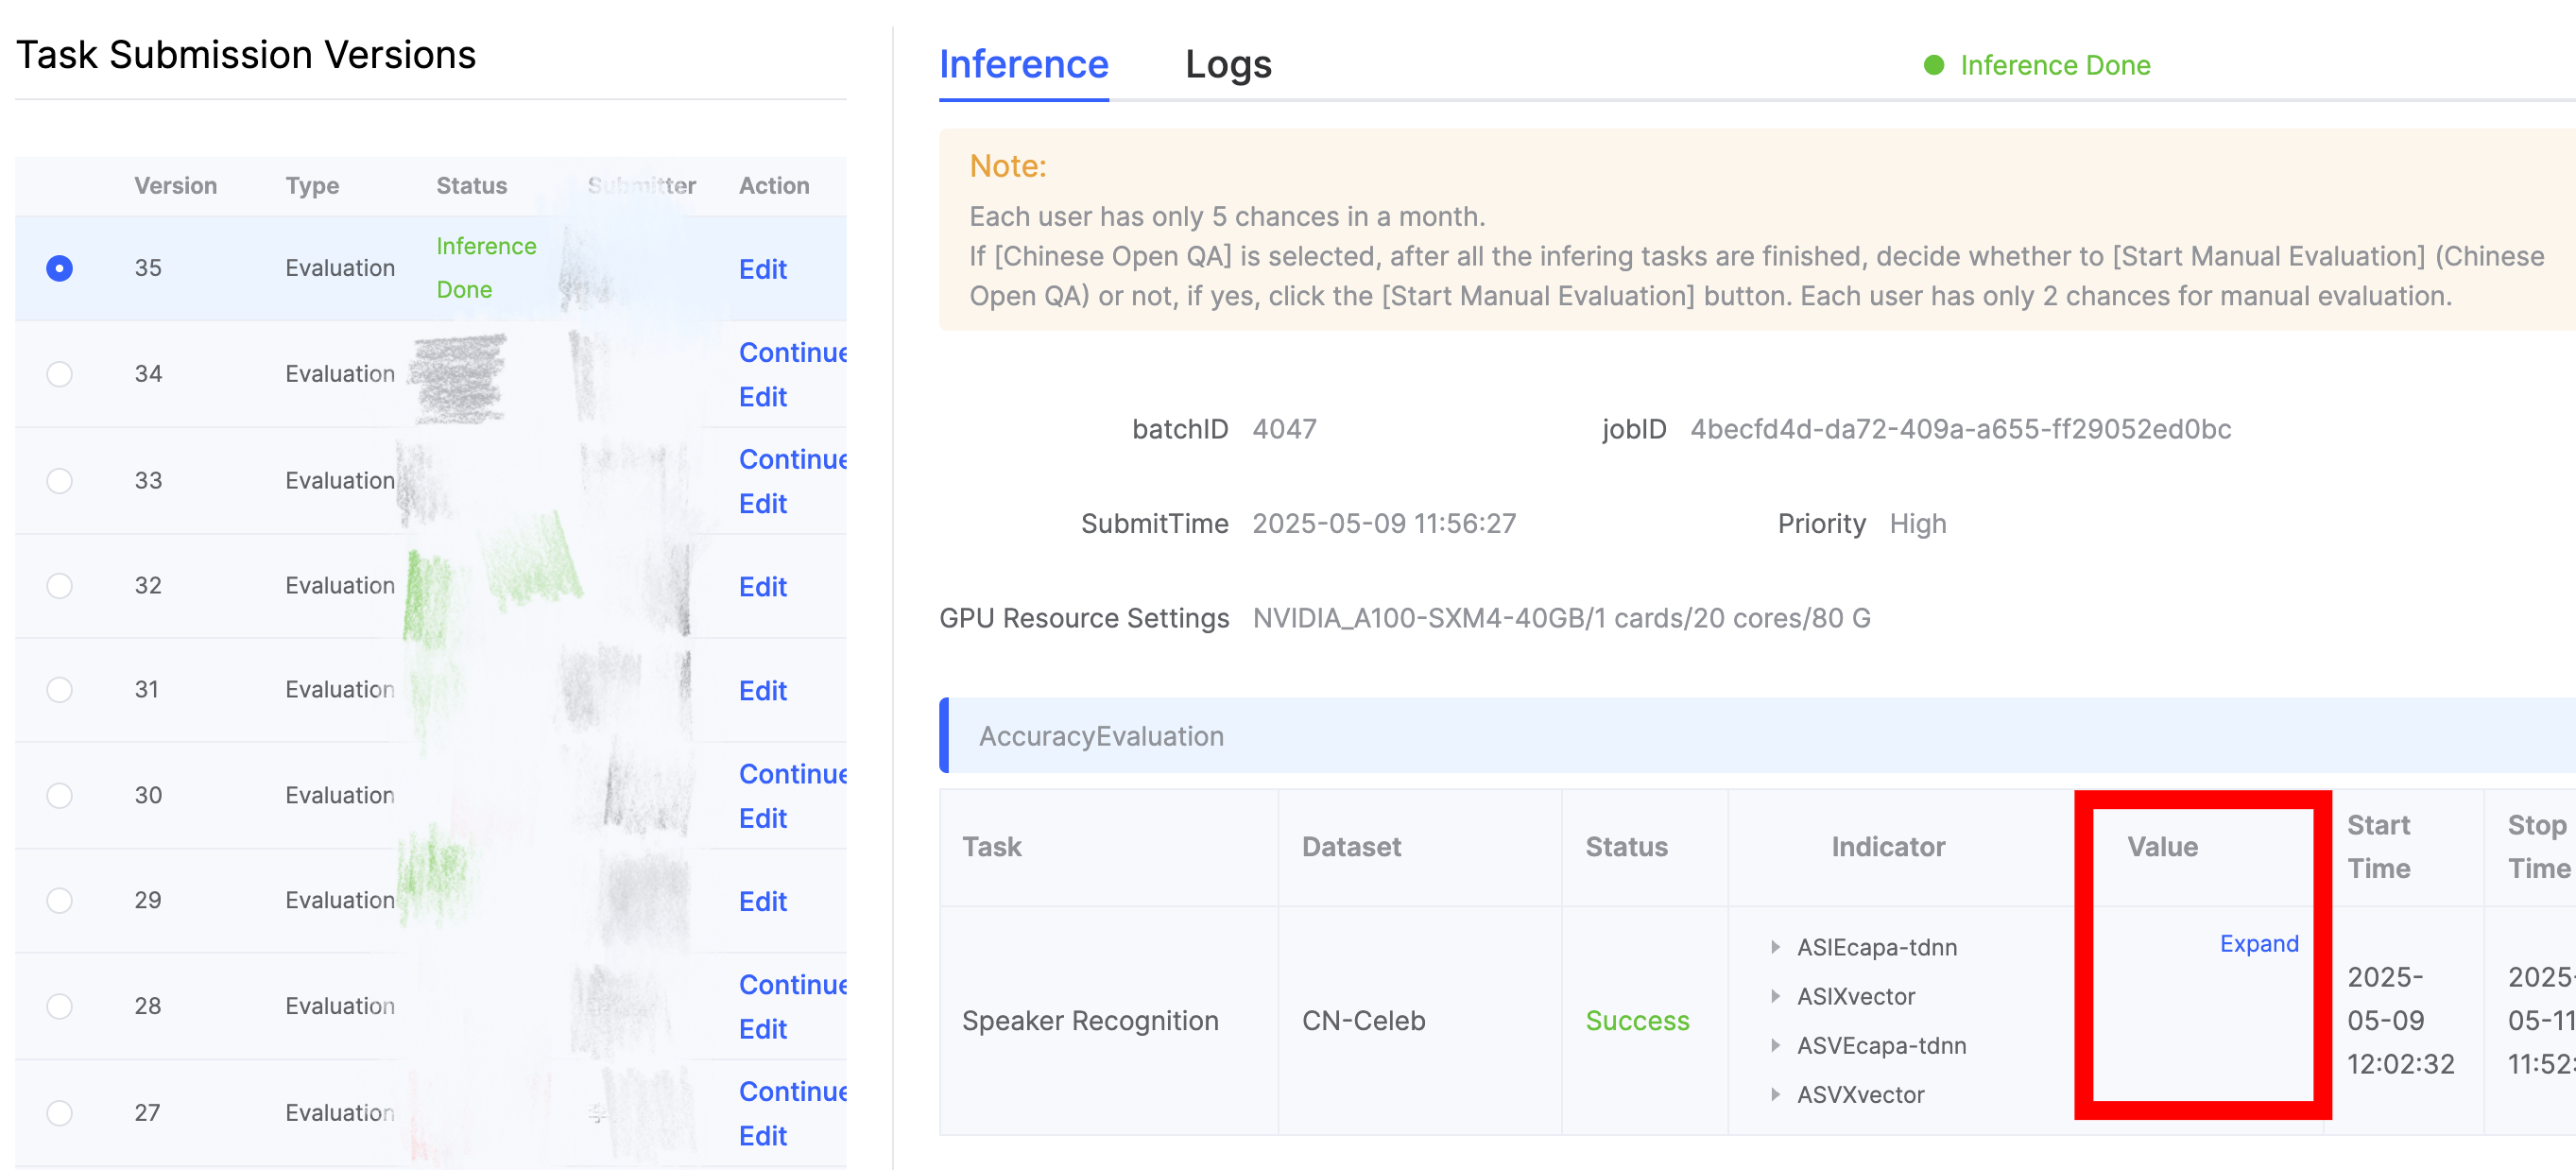2576x1170 pixels.
Task: Click Edit for version 32
Action: tap(762, 586)
